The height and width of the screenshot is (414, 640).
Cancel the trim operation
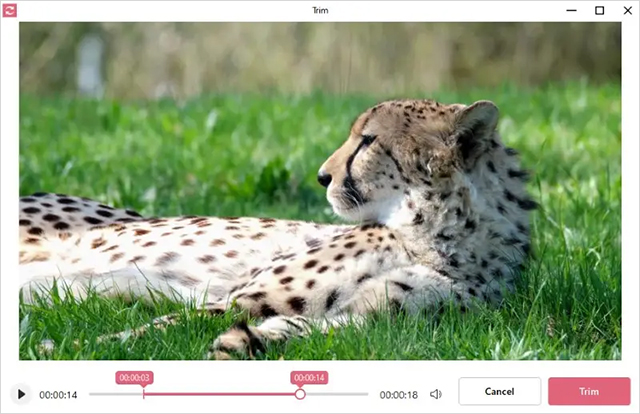point(500,391)
